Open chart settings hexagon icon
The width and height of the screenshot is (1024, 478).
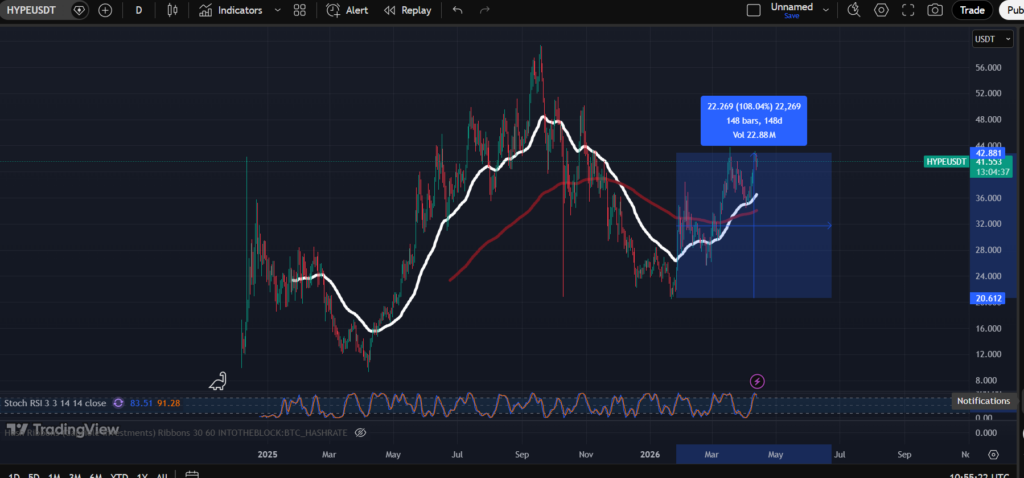(881, 10)
